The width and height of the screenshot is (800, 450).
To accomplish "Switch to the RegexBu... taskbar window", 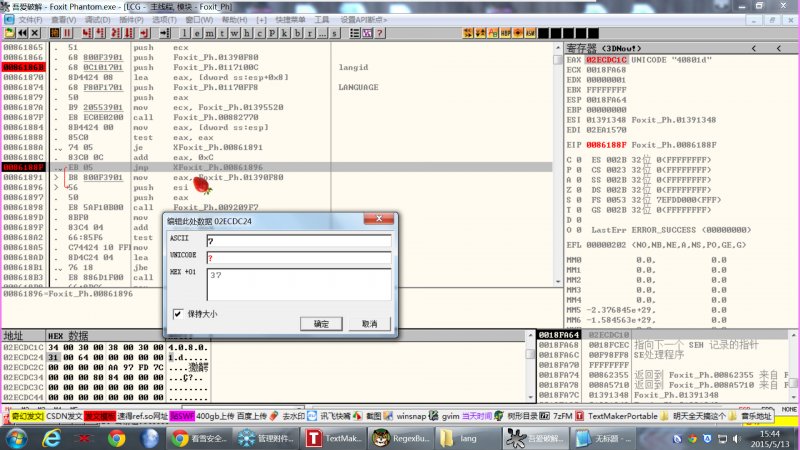I will tap(401, 438).
